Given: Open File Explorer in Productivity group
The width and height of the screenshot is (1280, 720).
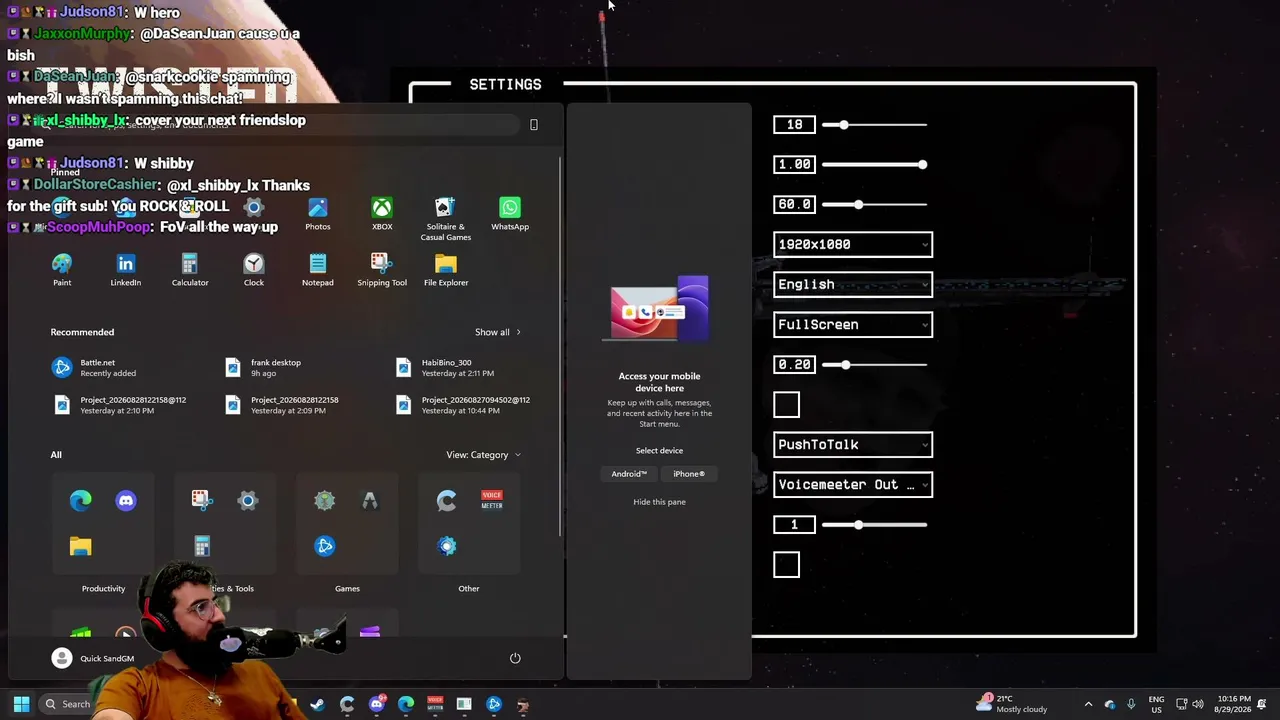Looking at the screenshot, I should coord(81,546).
